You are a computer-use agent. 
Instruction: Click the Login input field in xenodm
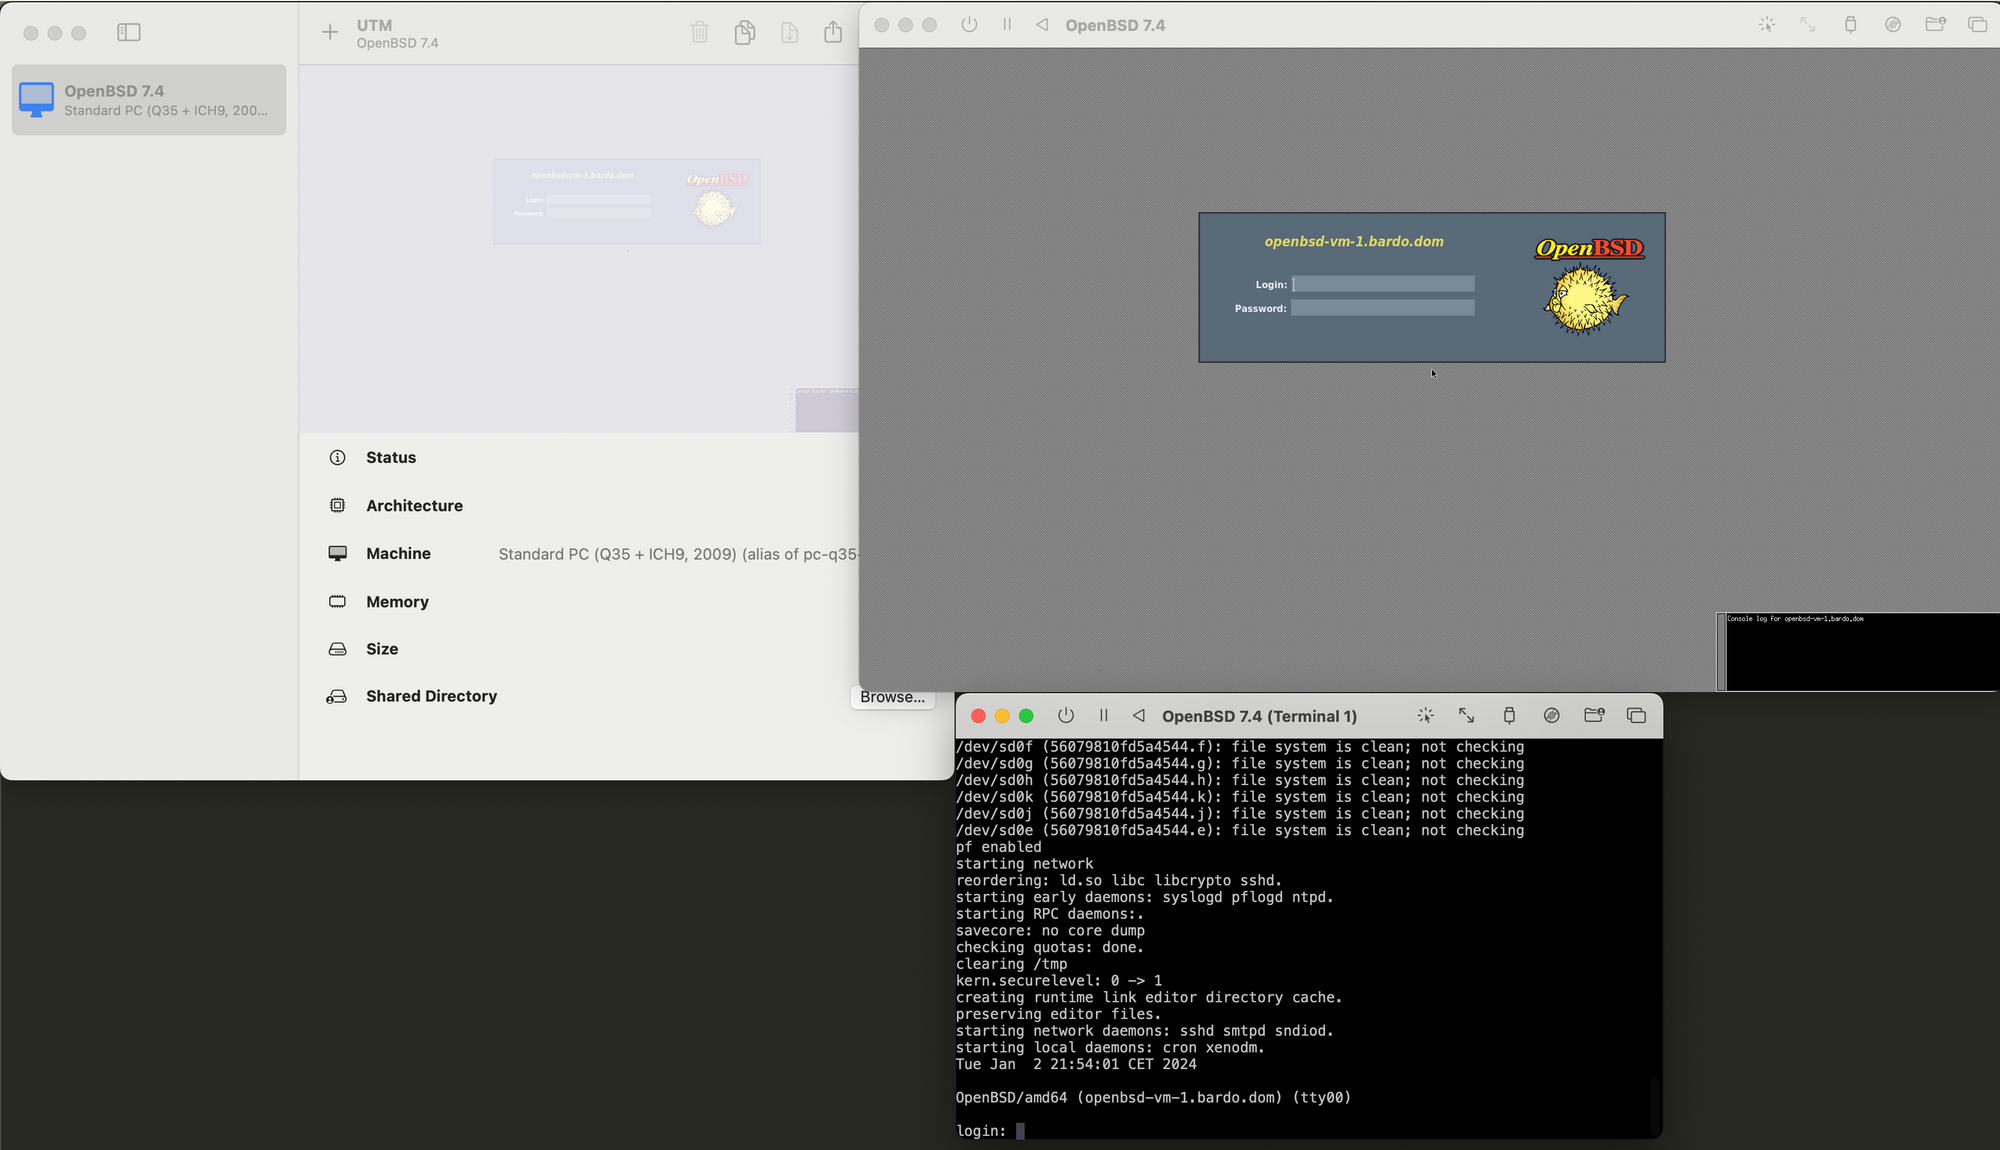[x=1383, y=284]
